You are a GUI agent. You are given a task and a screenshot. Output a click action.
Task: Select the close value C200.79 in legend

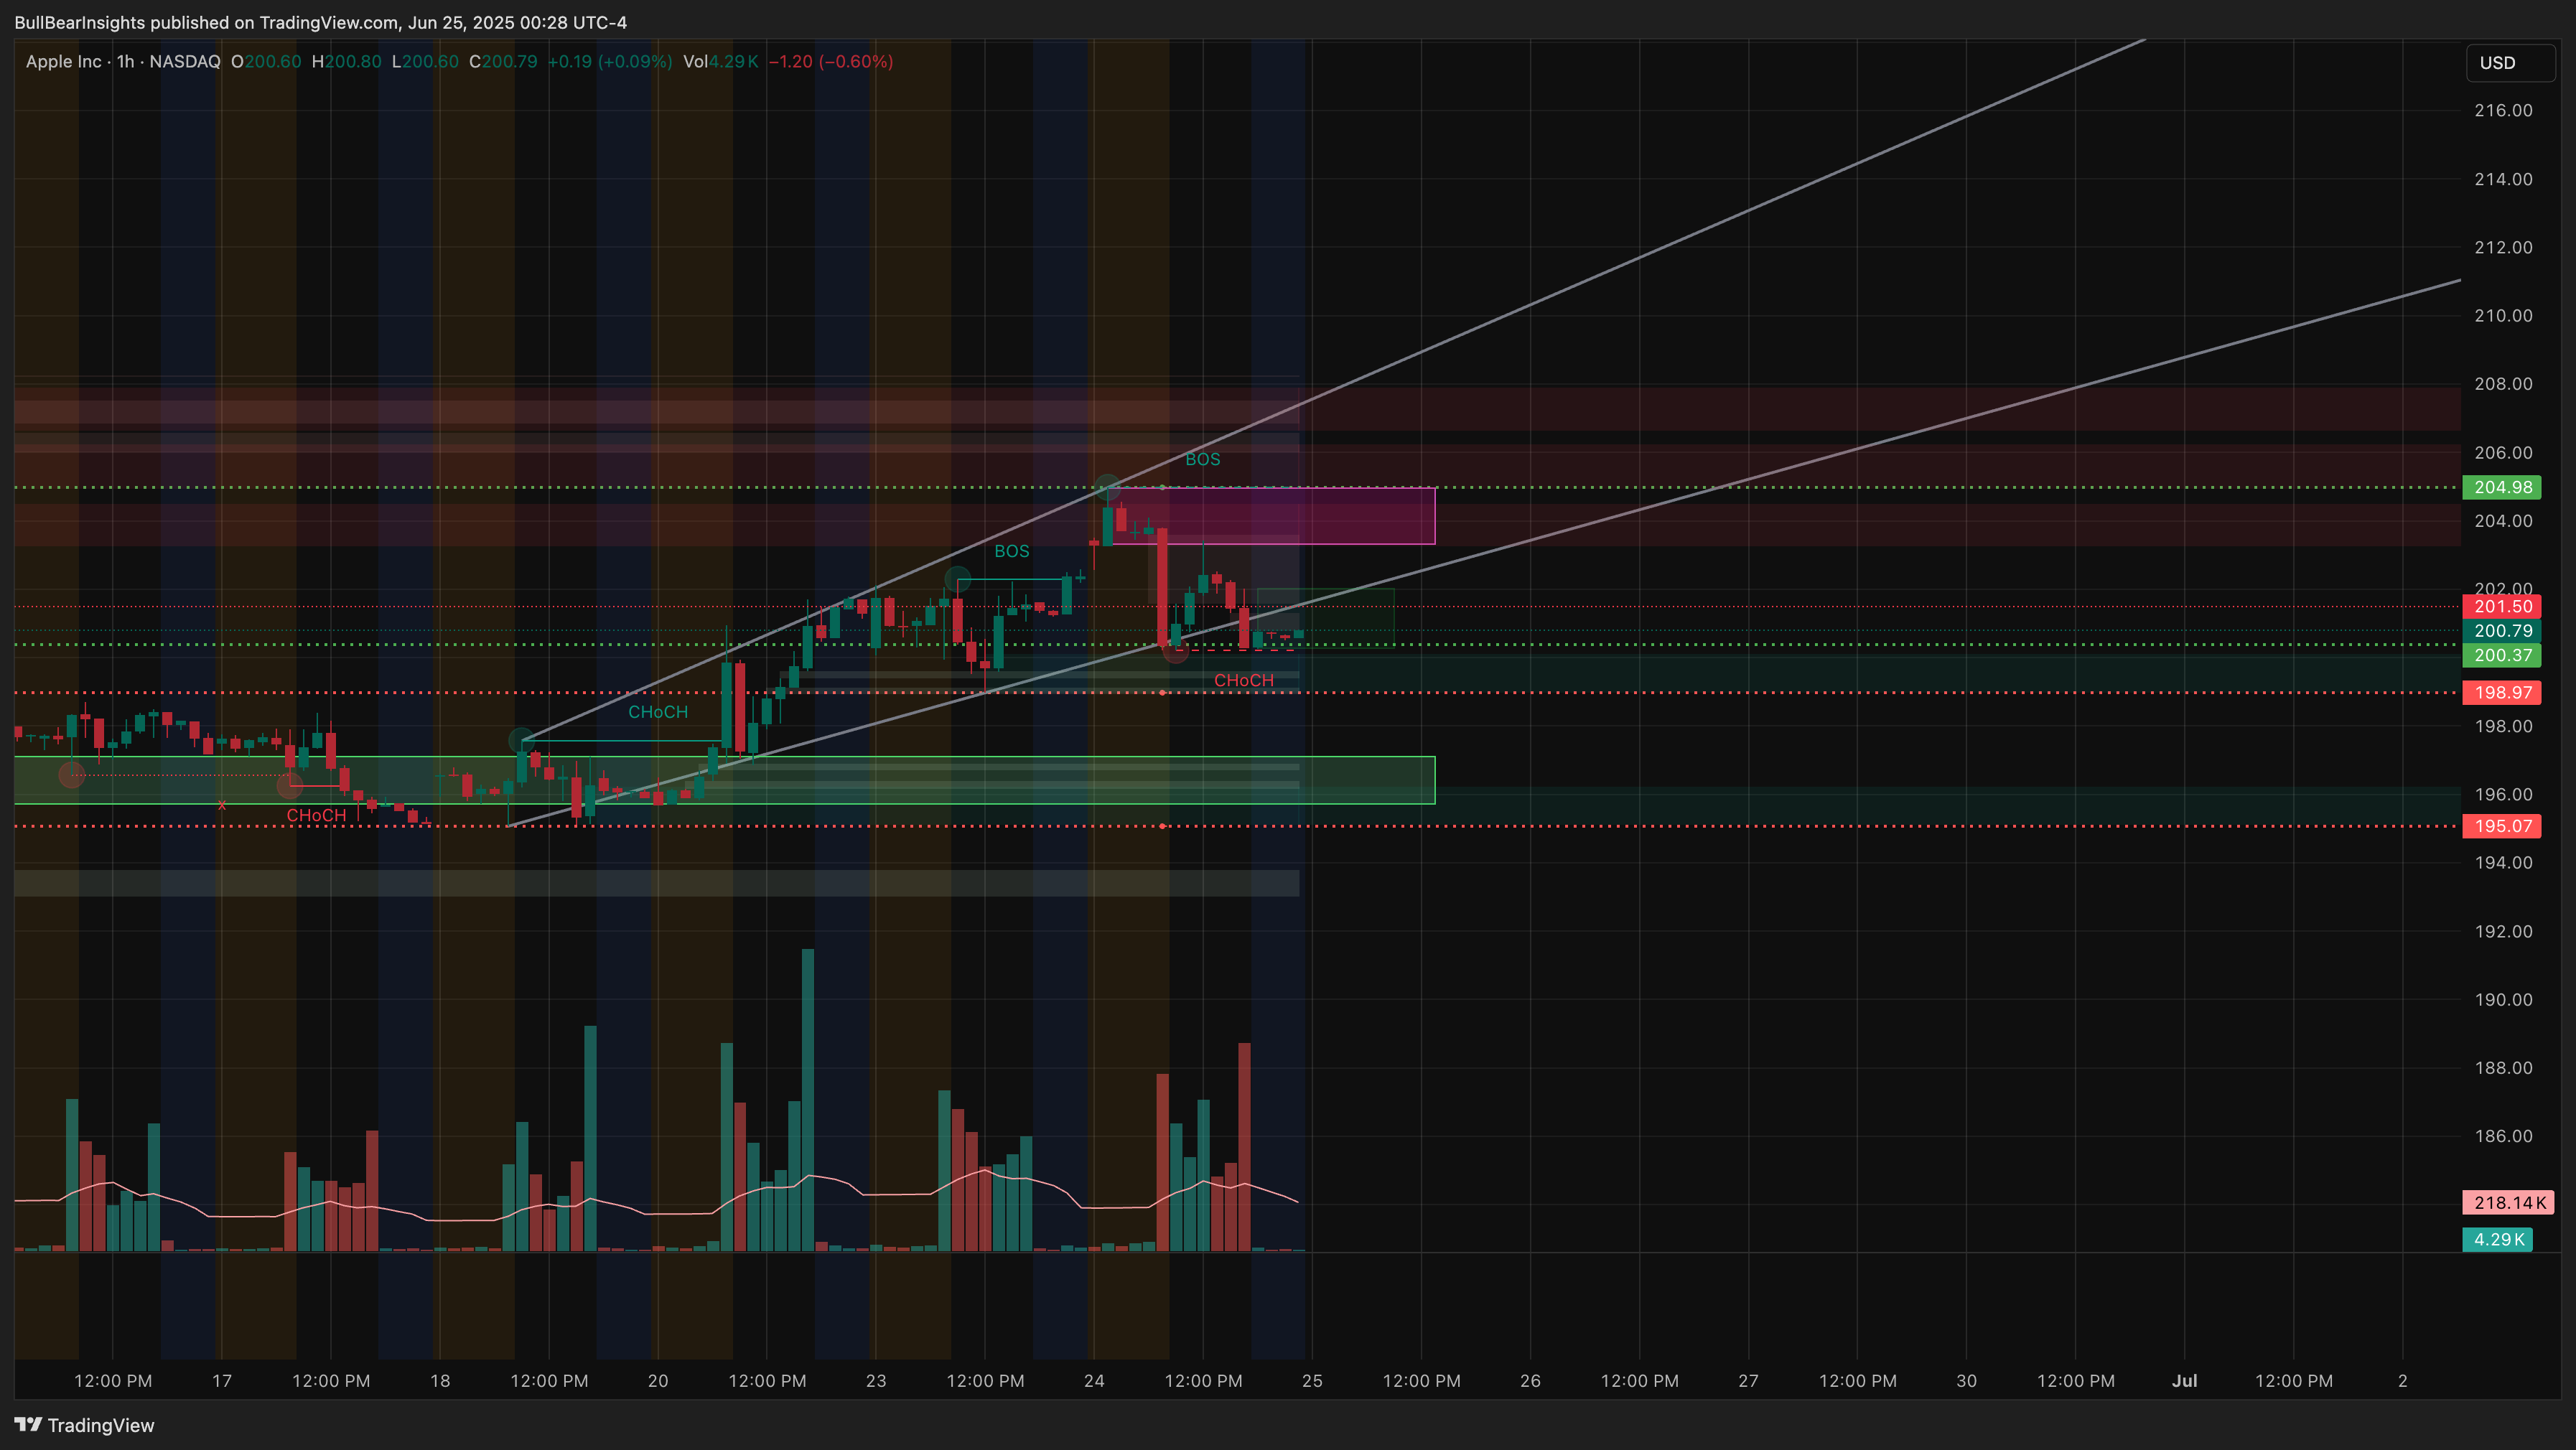(503, 61)
